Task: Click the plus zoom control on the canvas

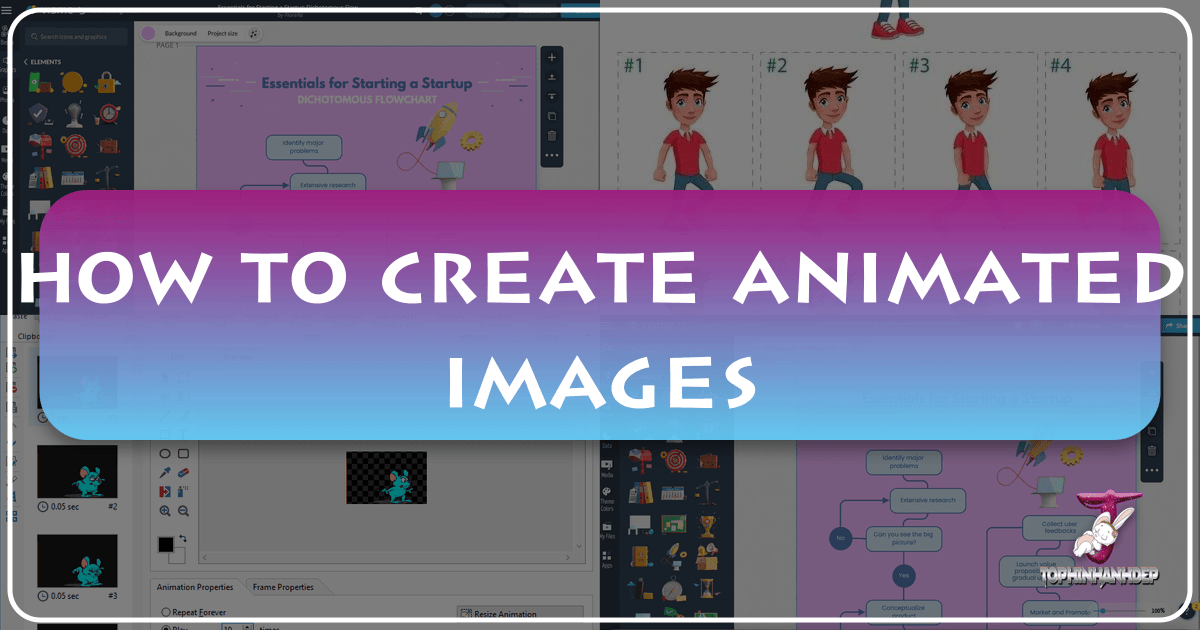Action: [551, 57]
